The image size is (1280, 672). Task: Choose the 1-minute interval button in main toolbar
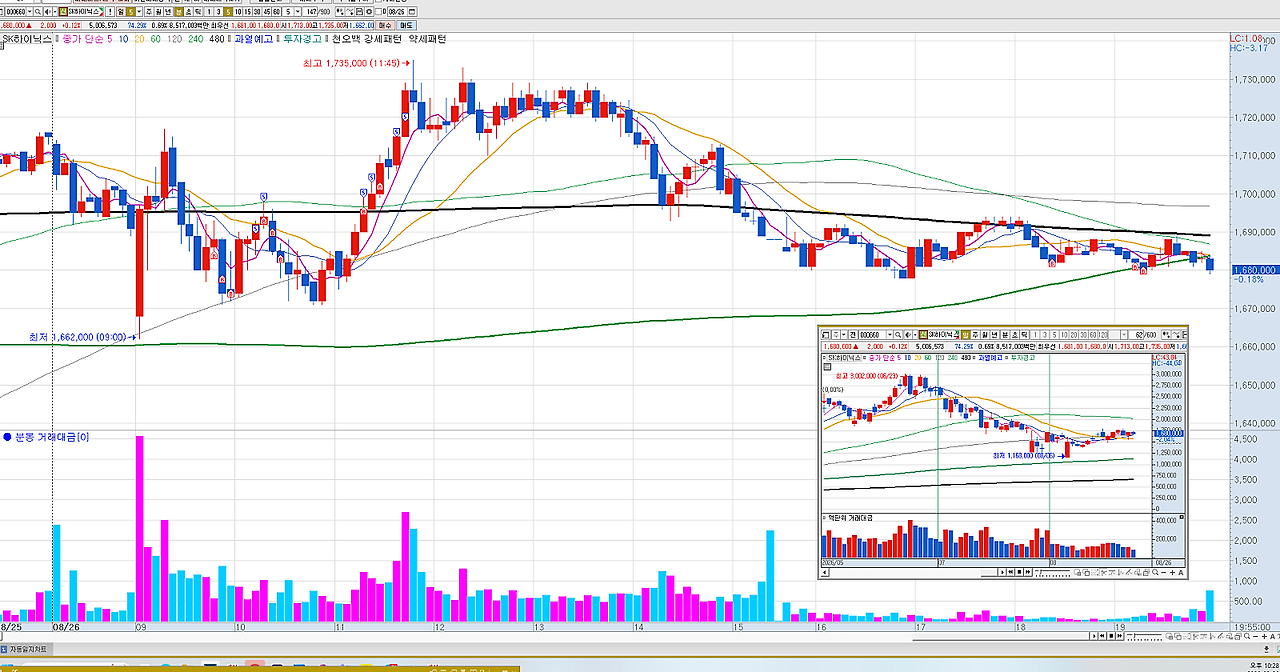[209, 12]
